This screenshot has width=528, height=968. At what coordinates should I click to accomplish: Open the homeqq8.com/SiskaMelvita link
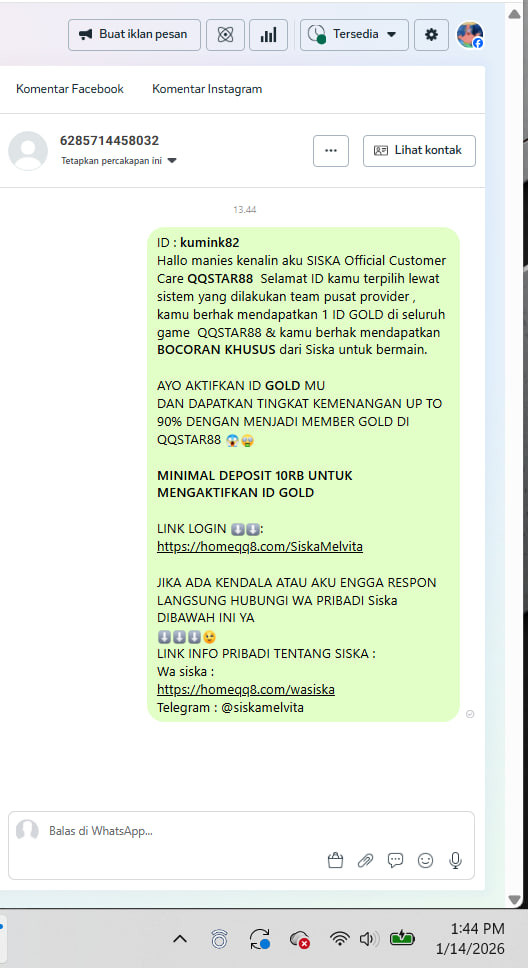click(260, 546)
